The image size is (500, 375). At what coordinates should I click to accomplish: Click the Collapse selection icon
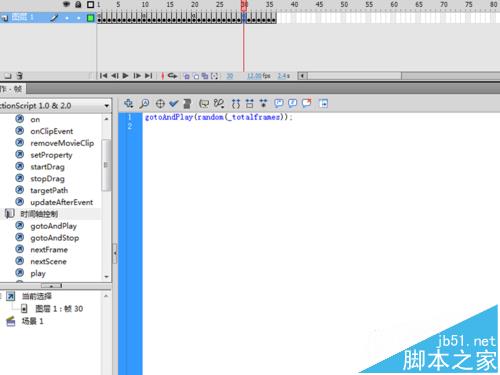click(249, 104)
